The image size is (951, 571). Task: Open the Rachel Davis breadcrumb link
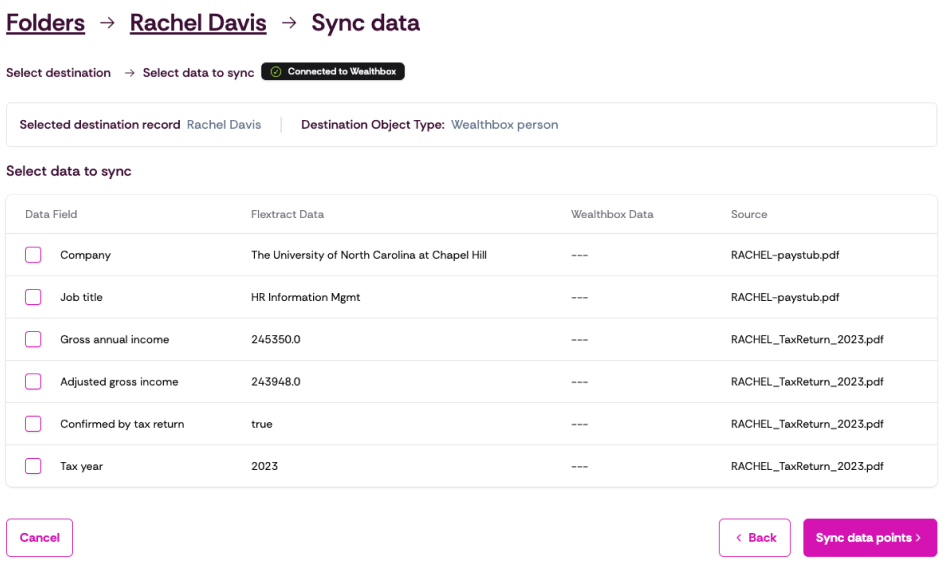click(198, 23)
